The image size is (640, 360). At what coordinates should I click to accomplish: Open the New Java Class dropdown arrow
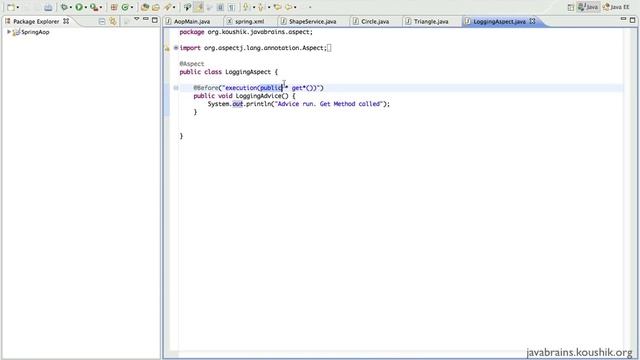[x=132, y=7]
